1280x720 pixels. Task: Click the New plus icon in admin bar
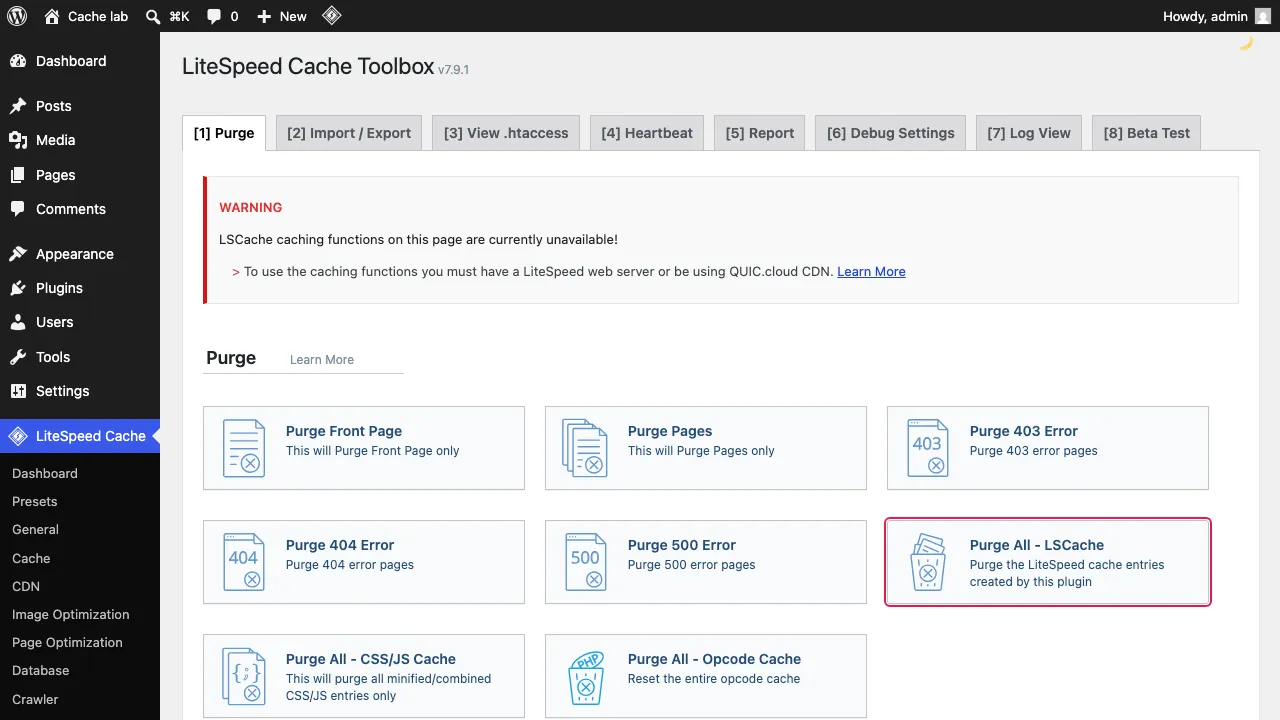(264, 16)
